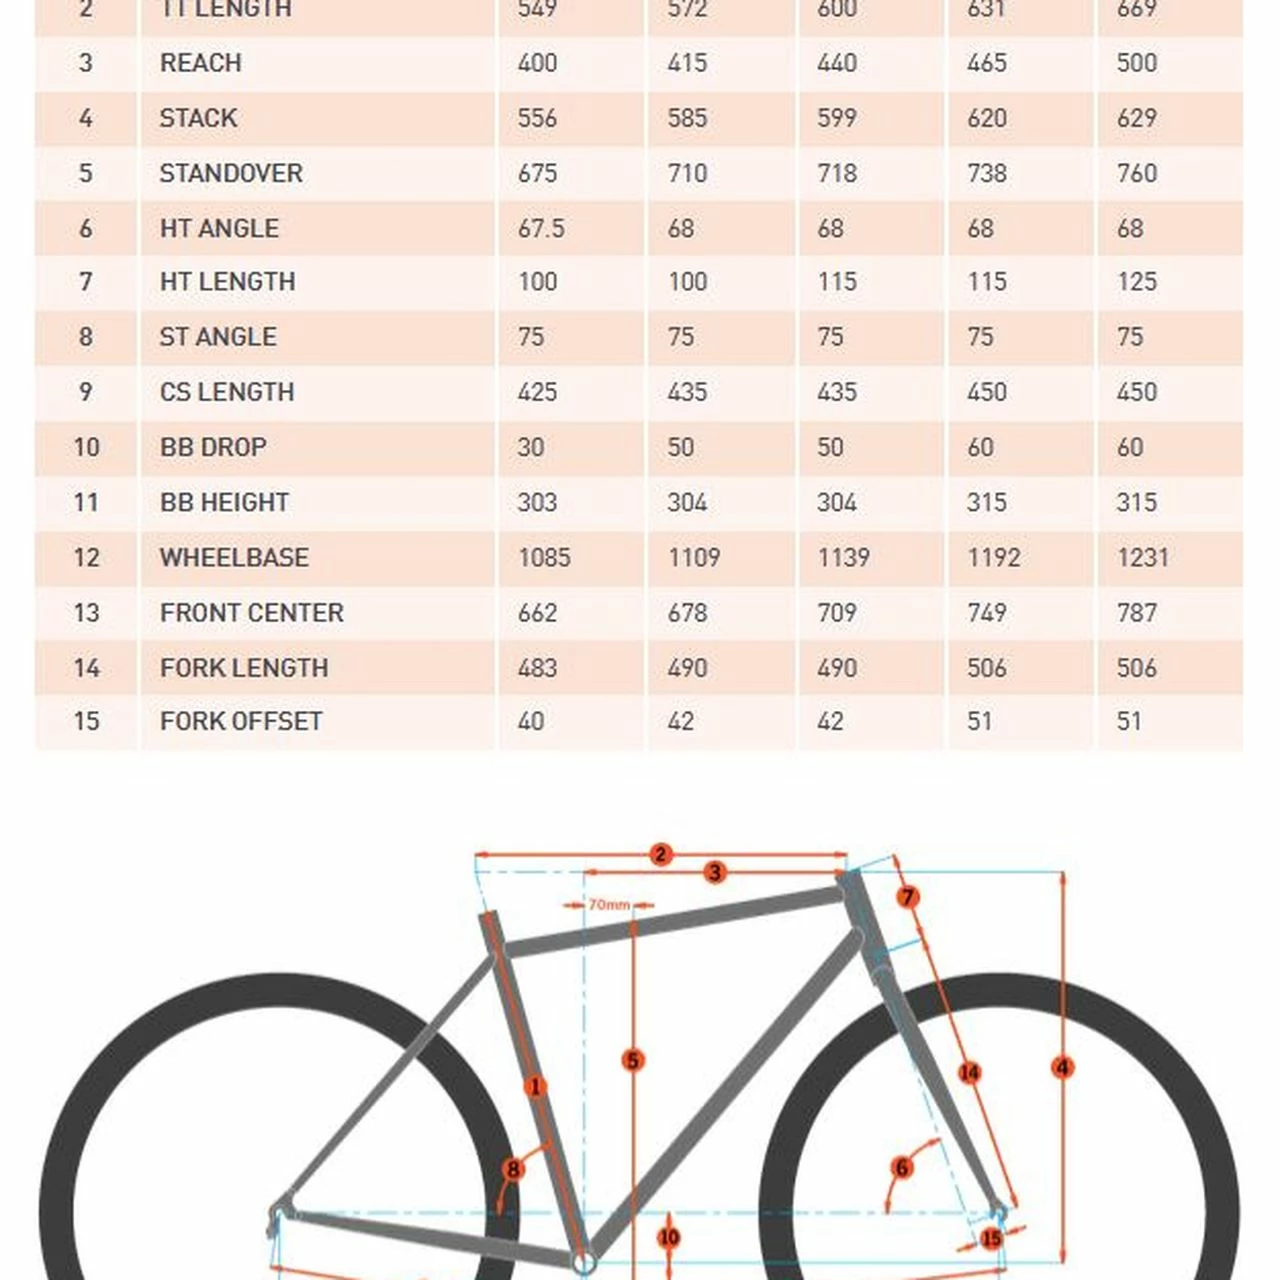Click fork offset marker 15

pyautogui.click(x=991, y=1239)
